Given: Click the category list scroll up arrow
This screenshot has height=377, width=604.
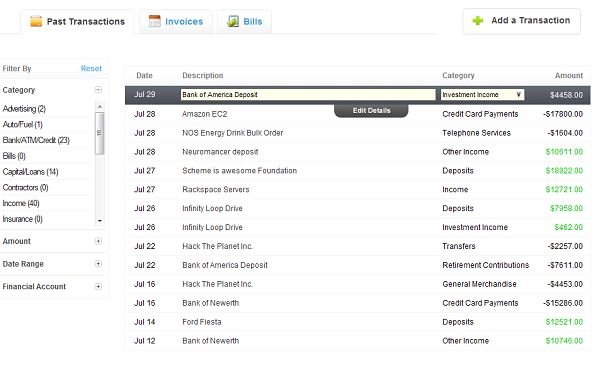Looking at the screenshot, I should click(x=100, y=106).
